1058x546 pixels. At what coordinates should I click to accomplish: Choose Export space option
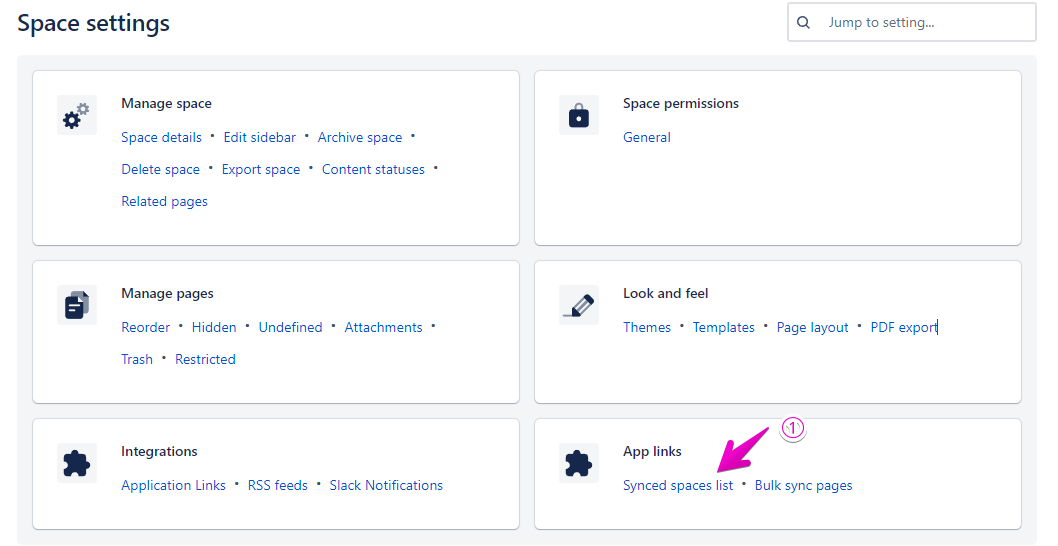click(261, 170)
